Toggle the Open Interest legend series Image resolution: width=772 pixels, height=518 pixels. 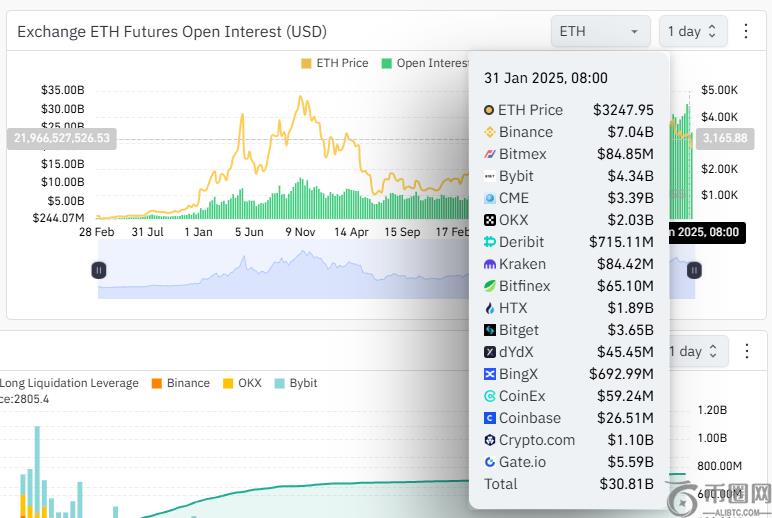424,63
